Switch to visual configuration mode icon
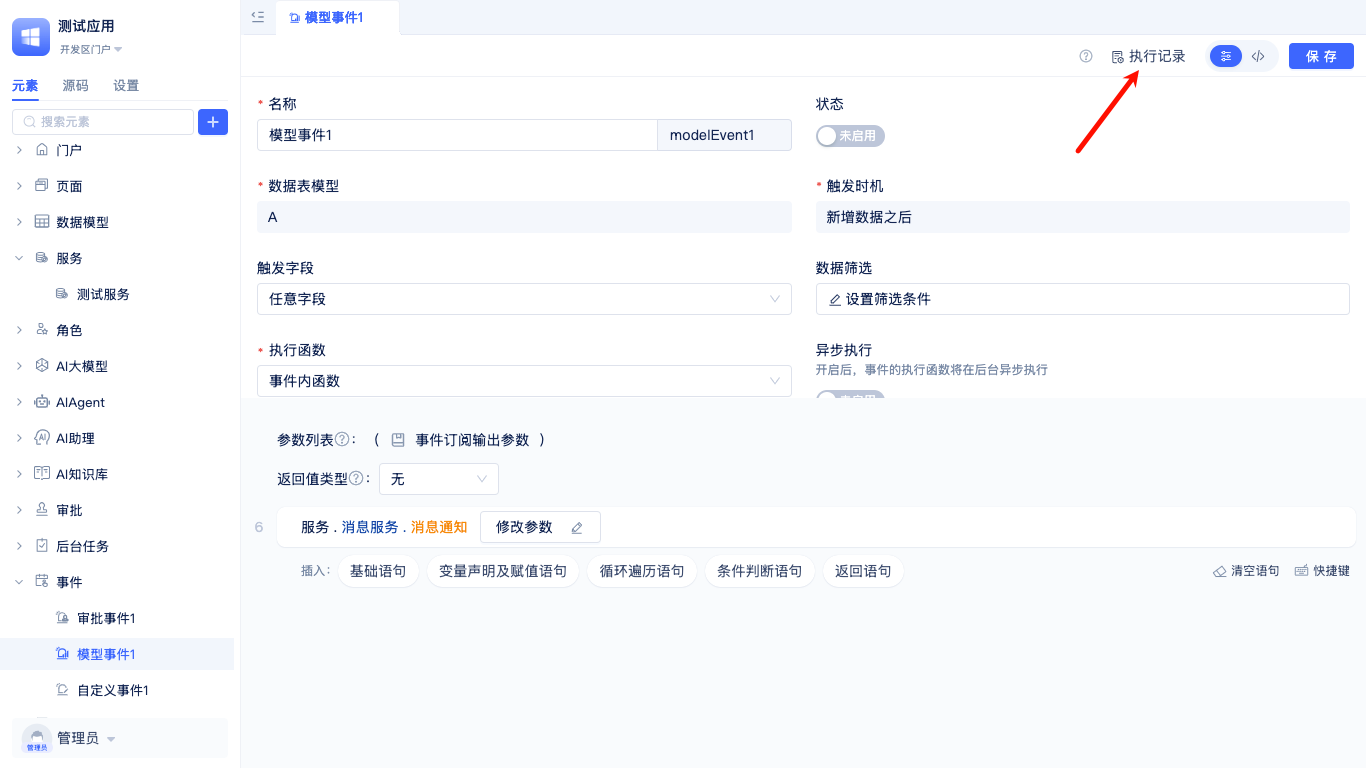 point(1226,56)
